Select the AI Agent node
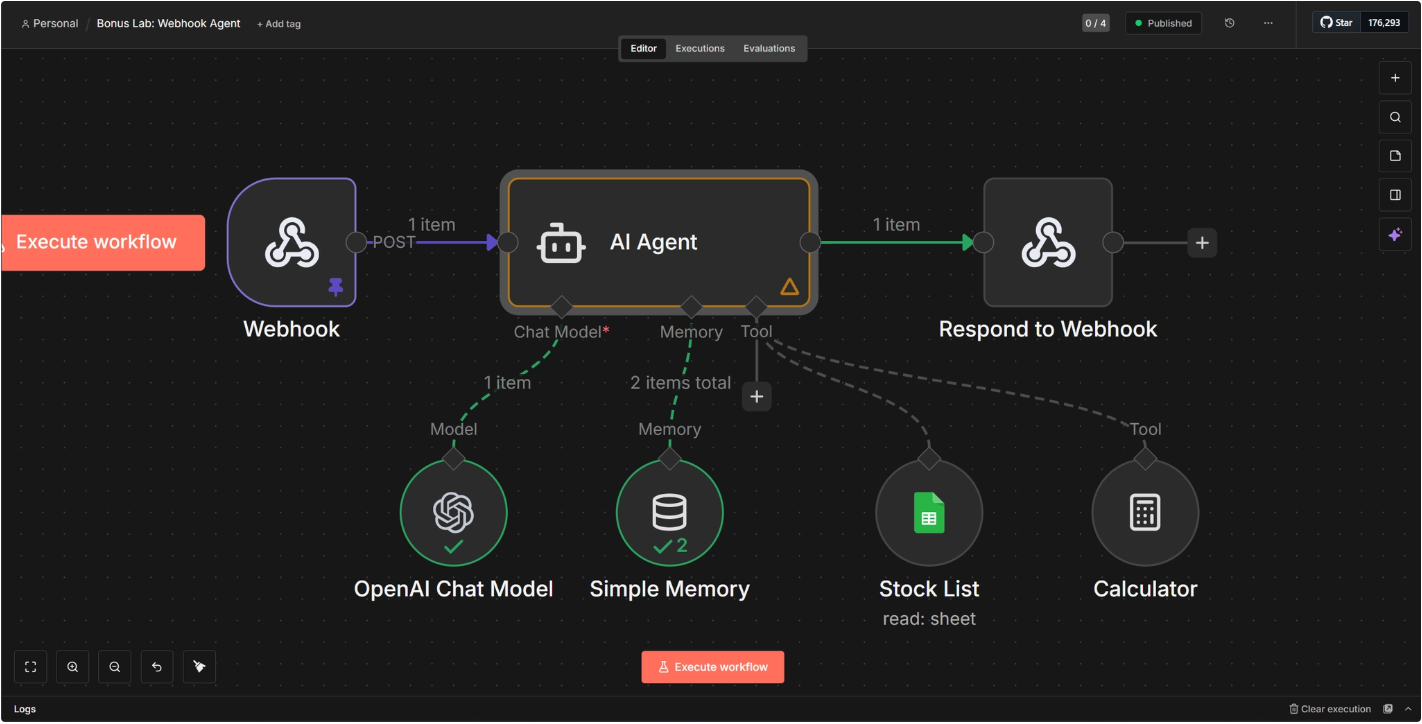 tap(658, 241)
